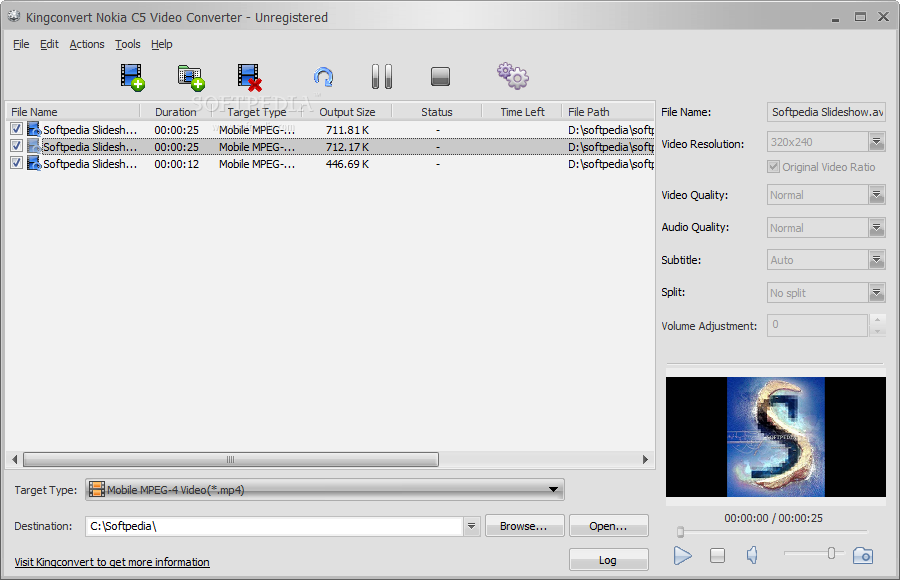Click the File Name column header
900x580 pixels.
(73, 112)
